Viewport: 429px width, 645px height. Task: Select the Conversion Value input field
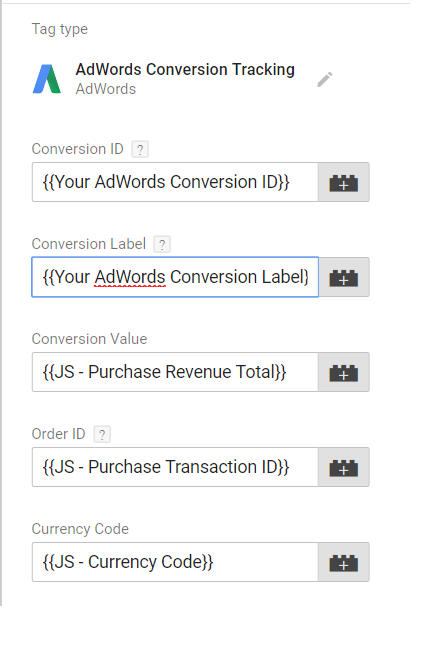point(175,372)
